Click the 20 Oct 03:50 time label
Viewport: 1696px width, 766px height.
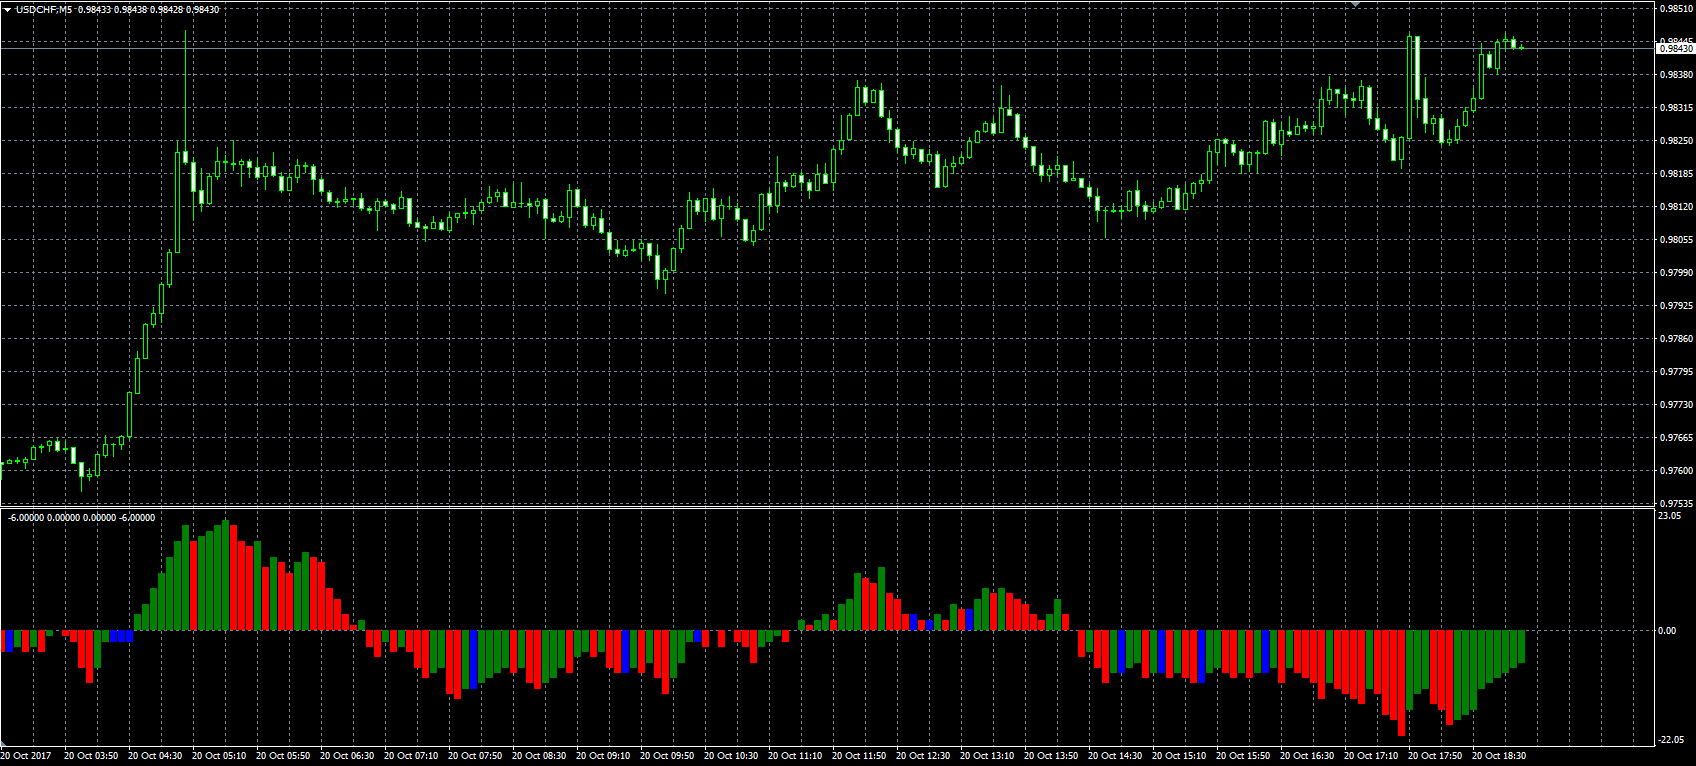pyautogui.click(x=91, y=756)
